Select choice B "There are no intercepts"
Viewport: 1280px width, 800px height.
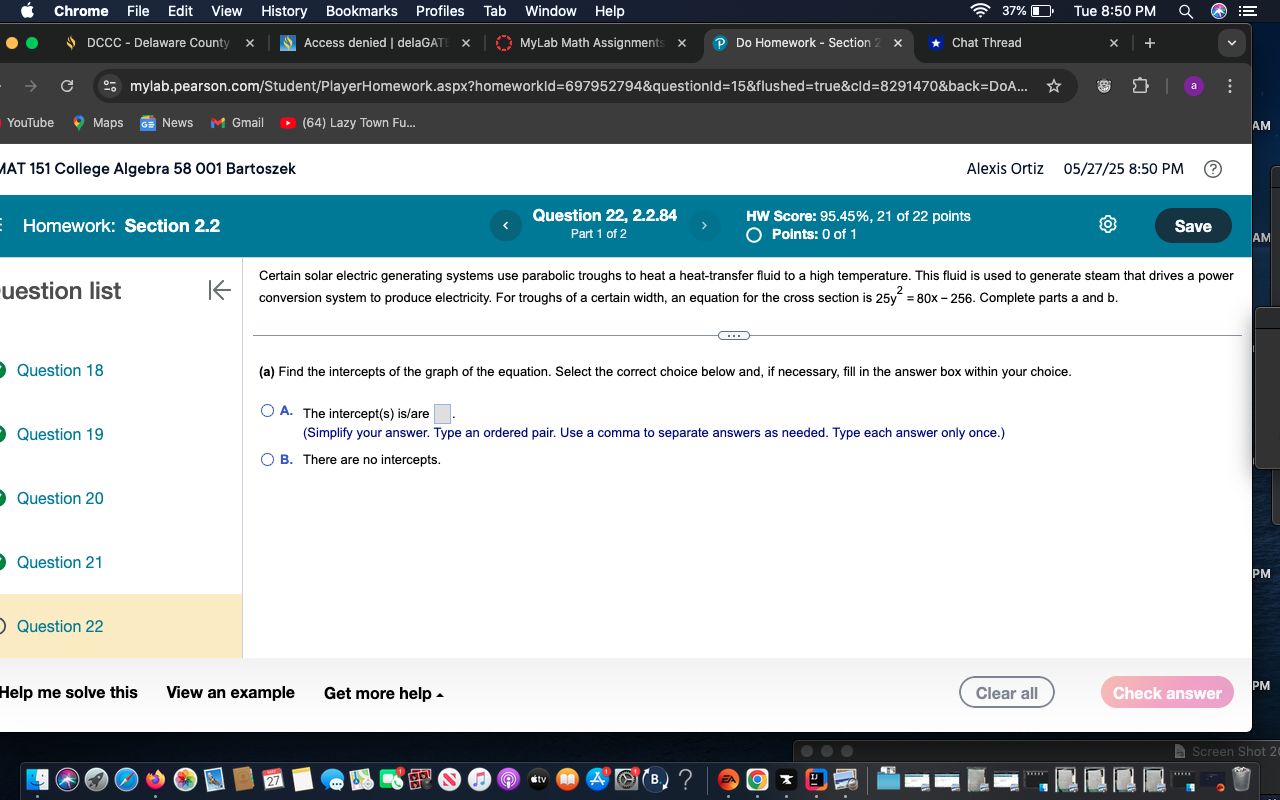[x=267, y=459]
